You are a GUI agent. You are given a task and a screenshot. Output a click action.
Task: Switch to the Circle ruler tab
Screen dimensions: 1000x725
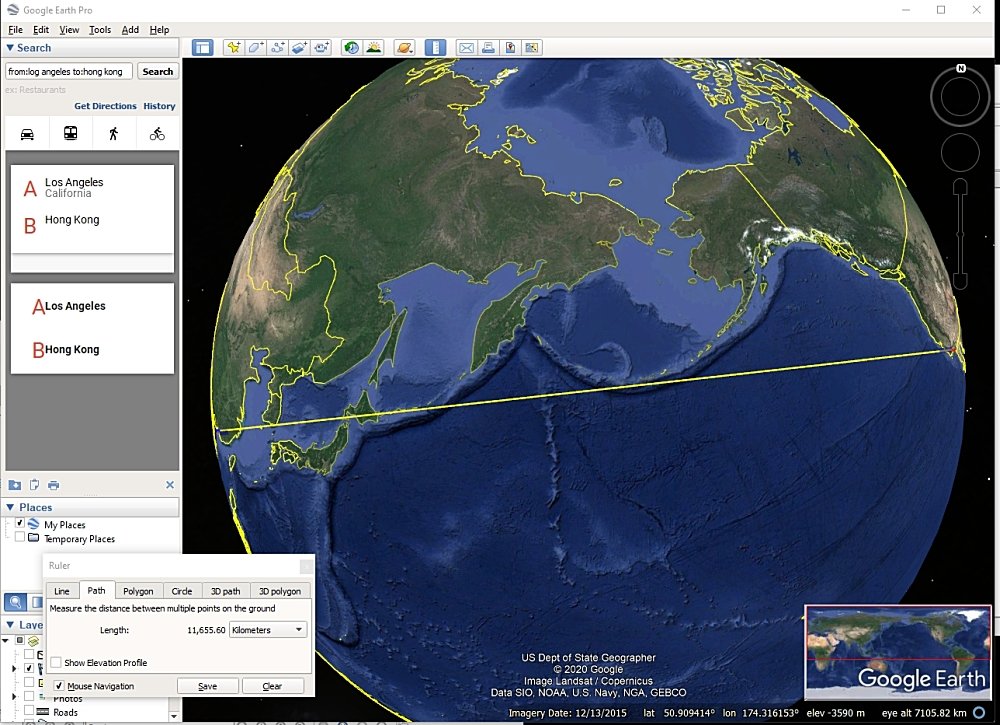coord(182,591)
